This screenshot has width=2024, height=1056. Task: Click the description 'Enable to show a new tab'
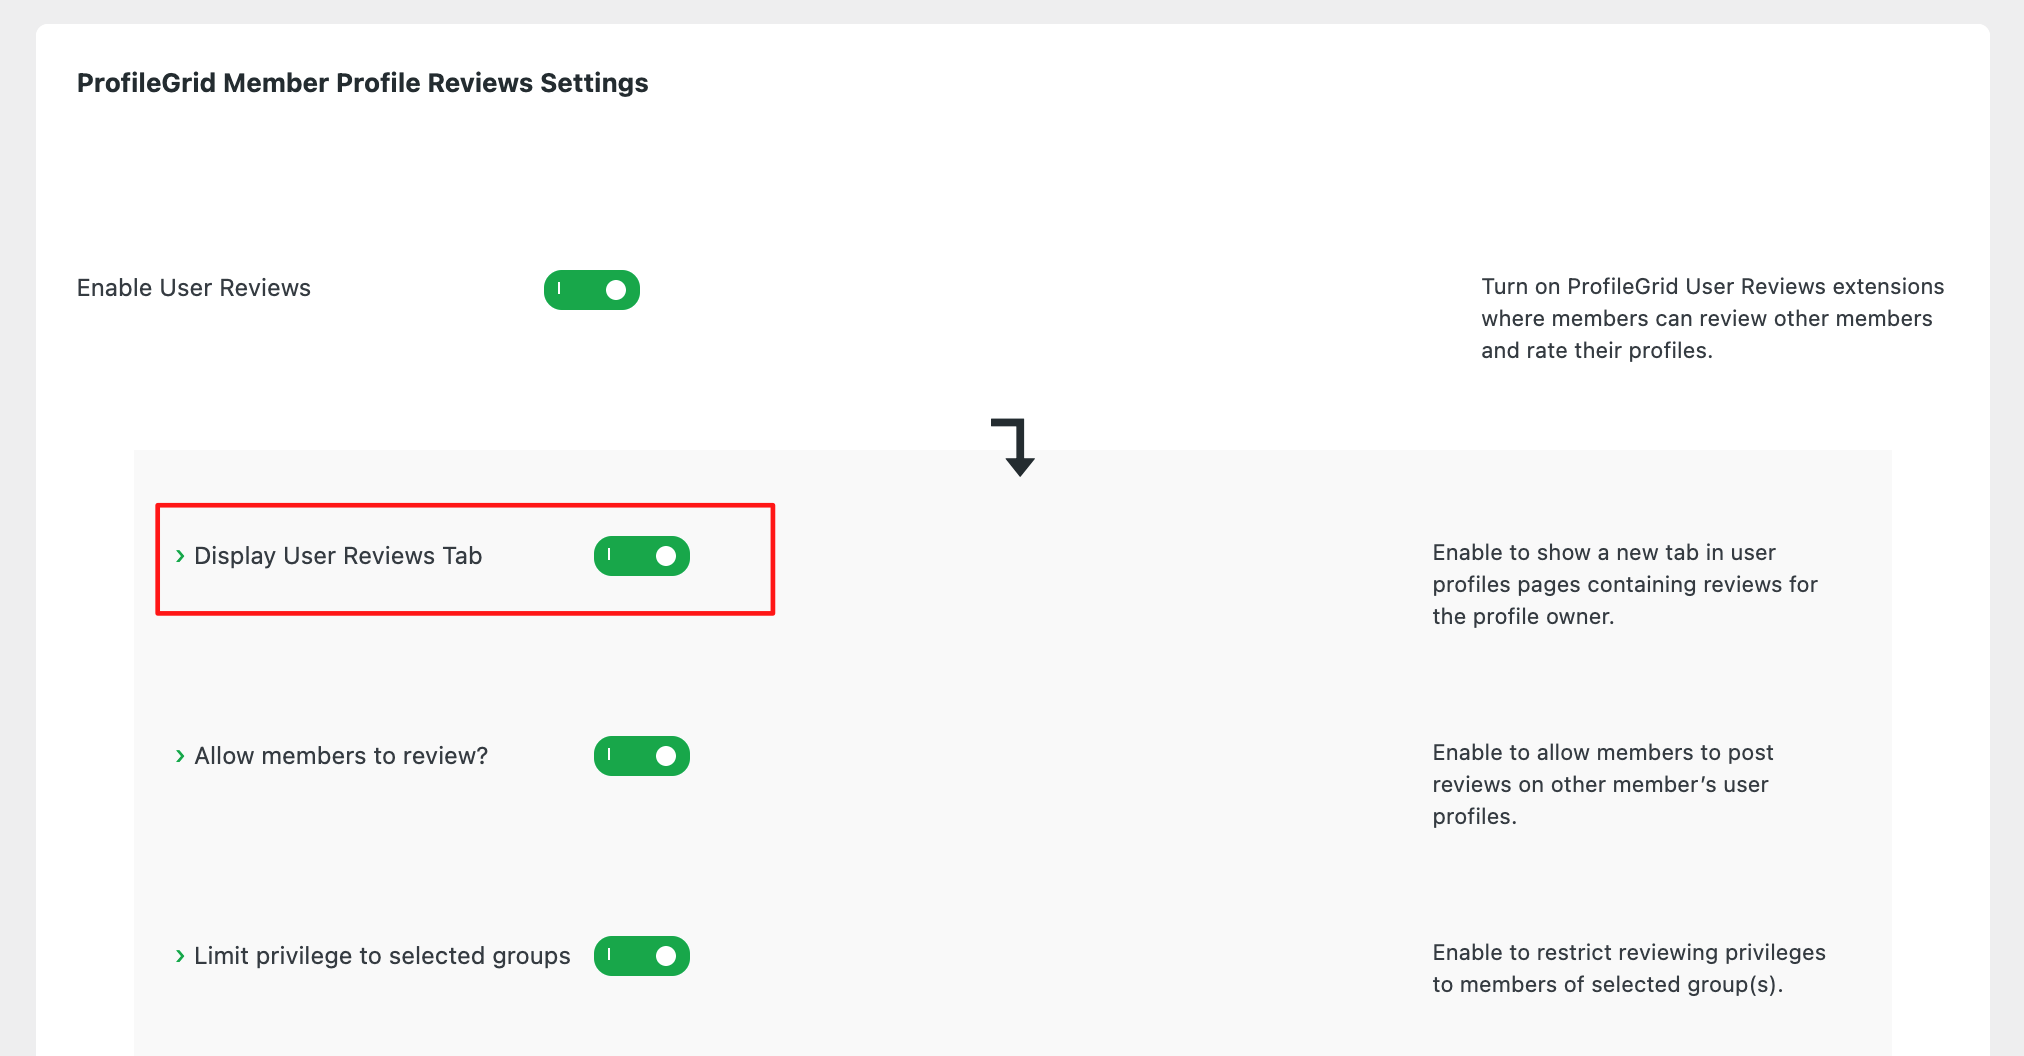click(x=1624, y=584)
